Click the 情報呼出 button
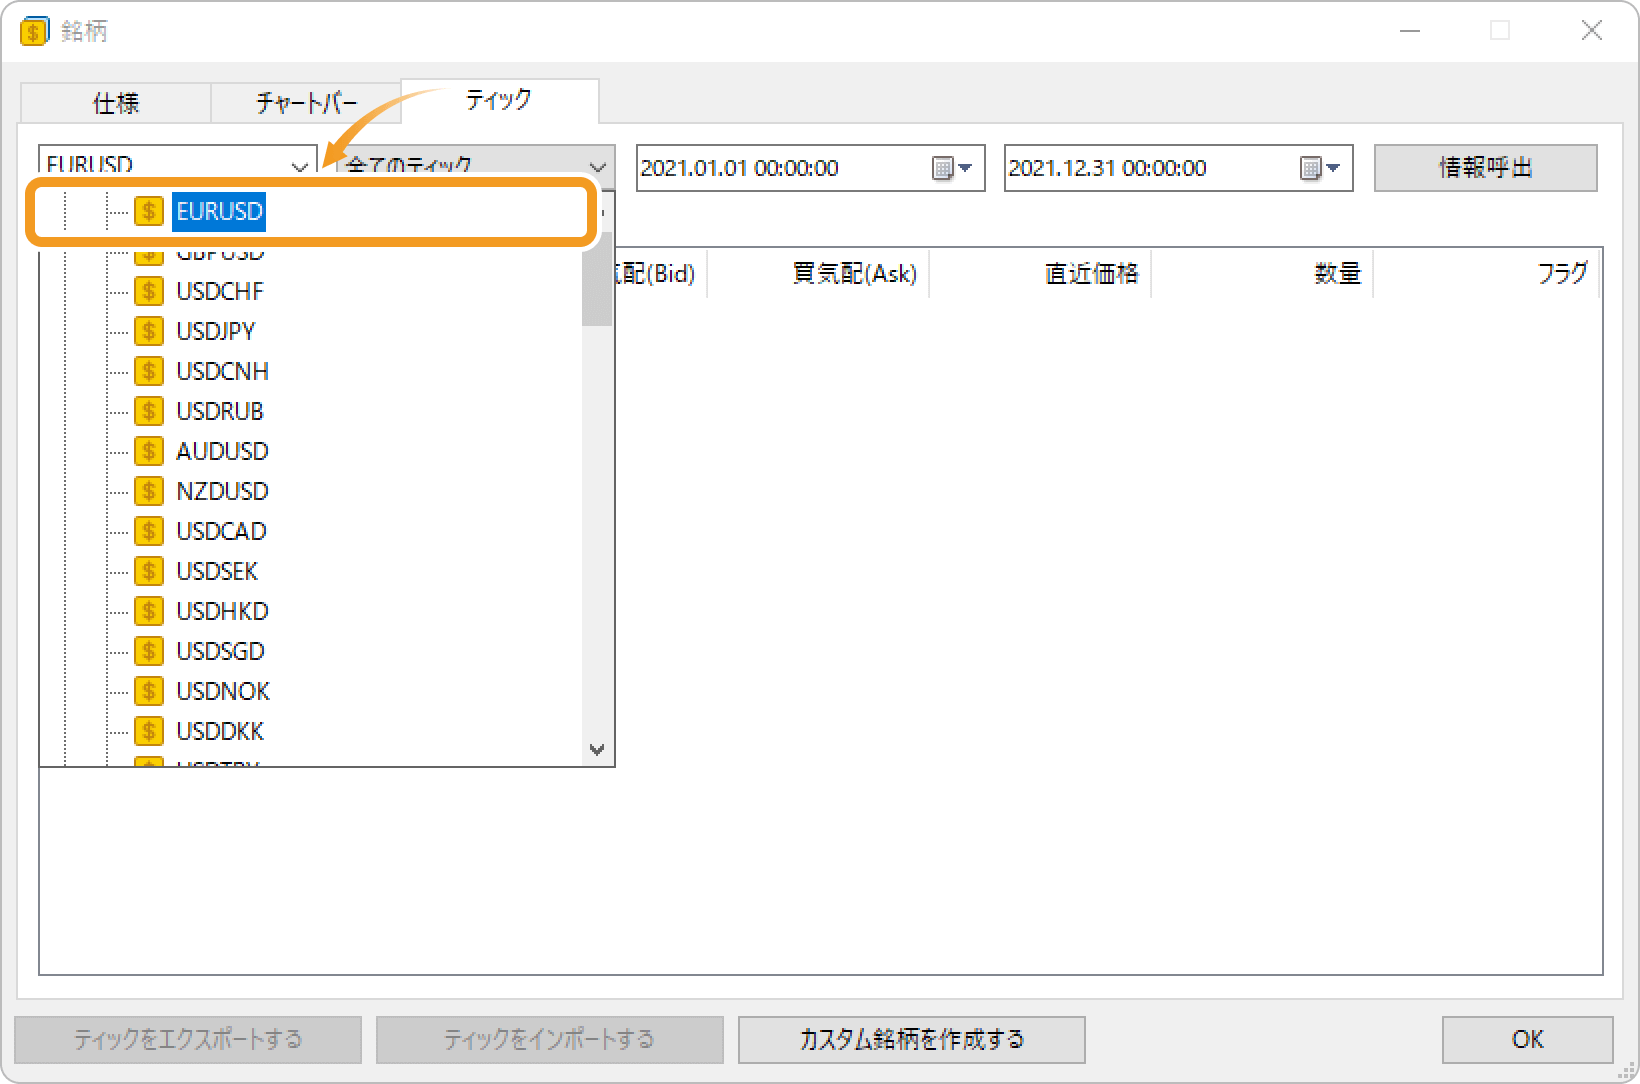 1485,168
